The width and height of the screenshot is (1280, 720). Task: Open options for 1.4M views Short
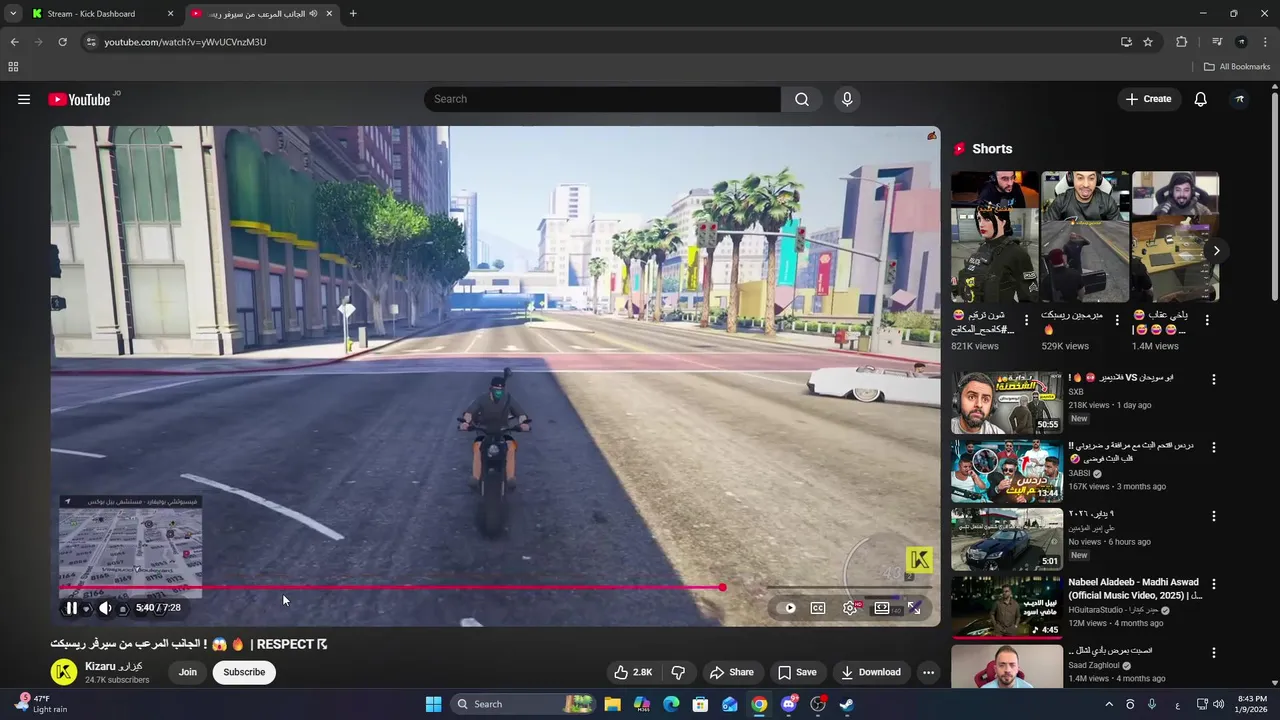1207,321
